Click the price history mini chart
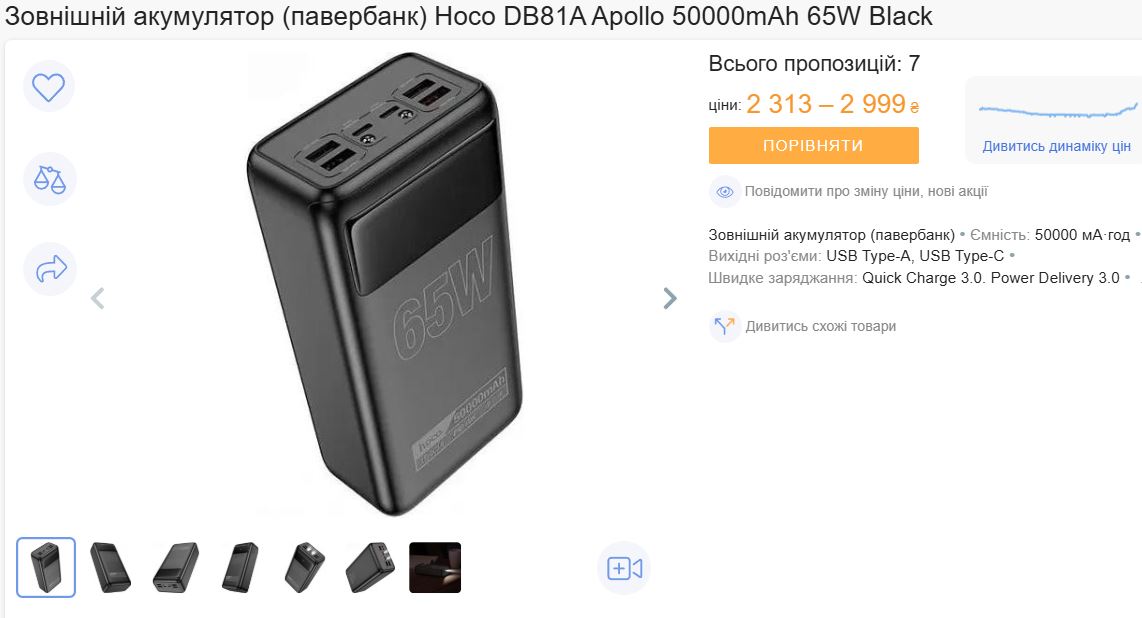 [1058, 111]
